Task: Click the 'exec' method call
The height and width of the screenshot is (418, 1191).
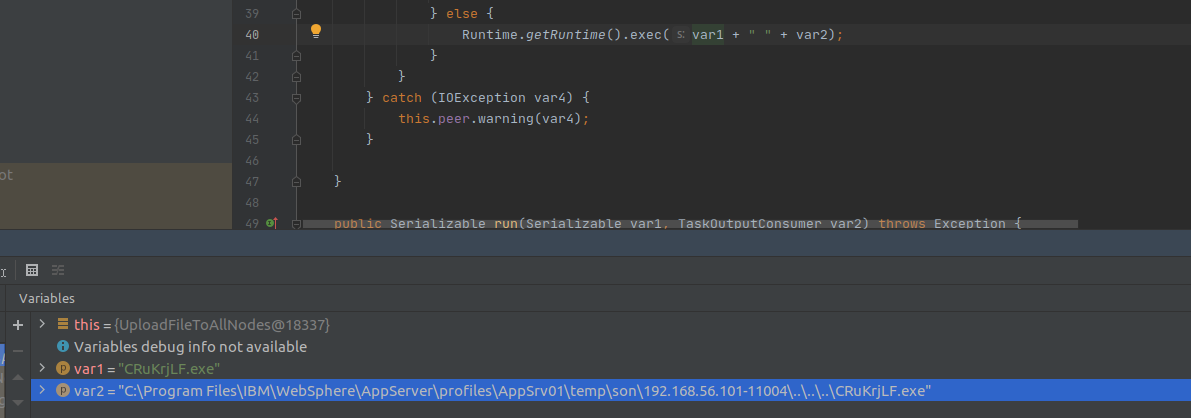Action: point(646,35)
